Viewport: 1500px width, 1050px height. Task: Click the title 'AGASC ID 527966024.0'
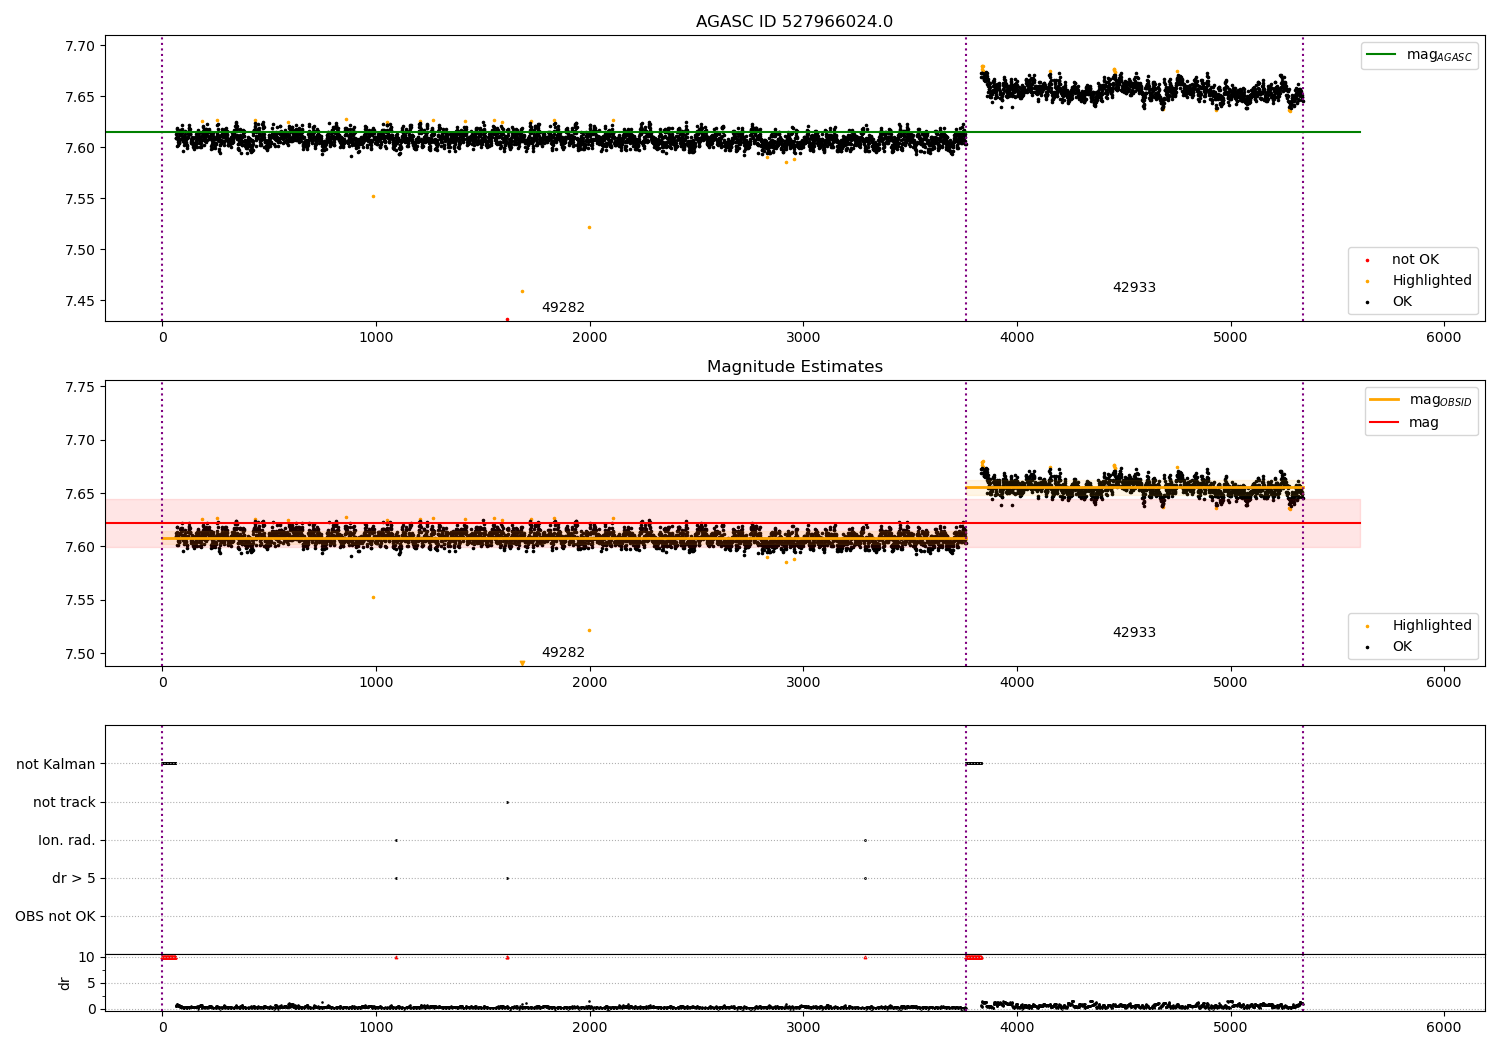[x=794, y=22]
